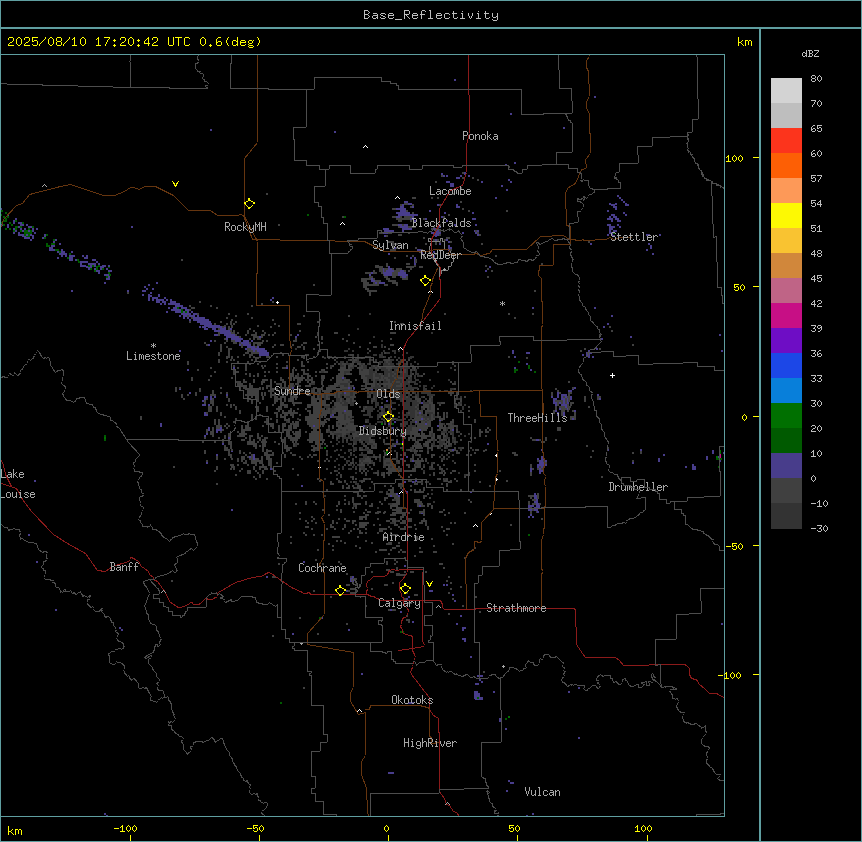
Task: Select the Lacombe label on the map
Action: pyautogui.click(x=450, y=191)
